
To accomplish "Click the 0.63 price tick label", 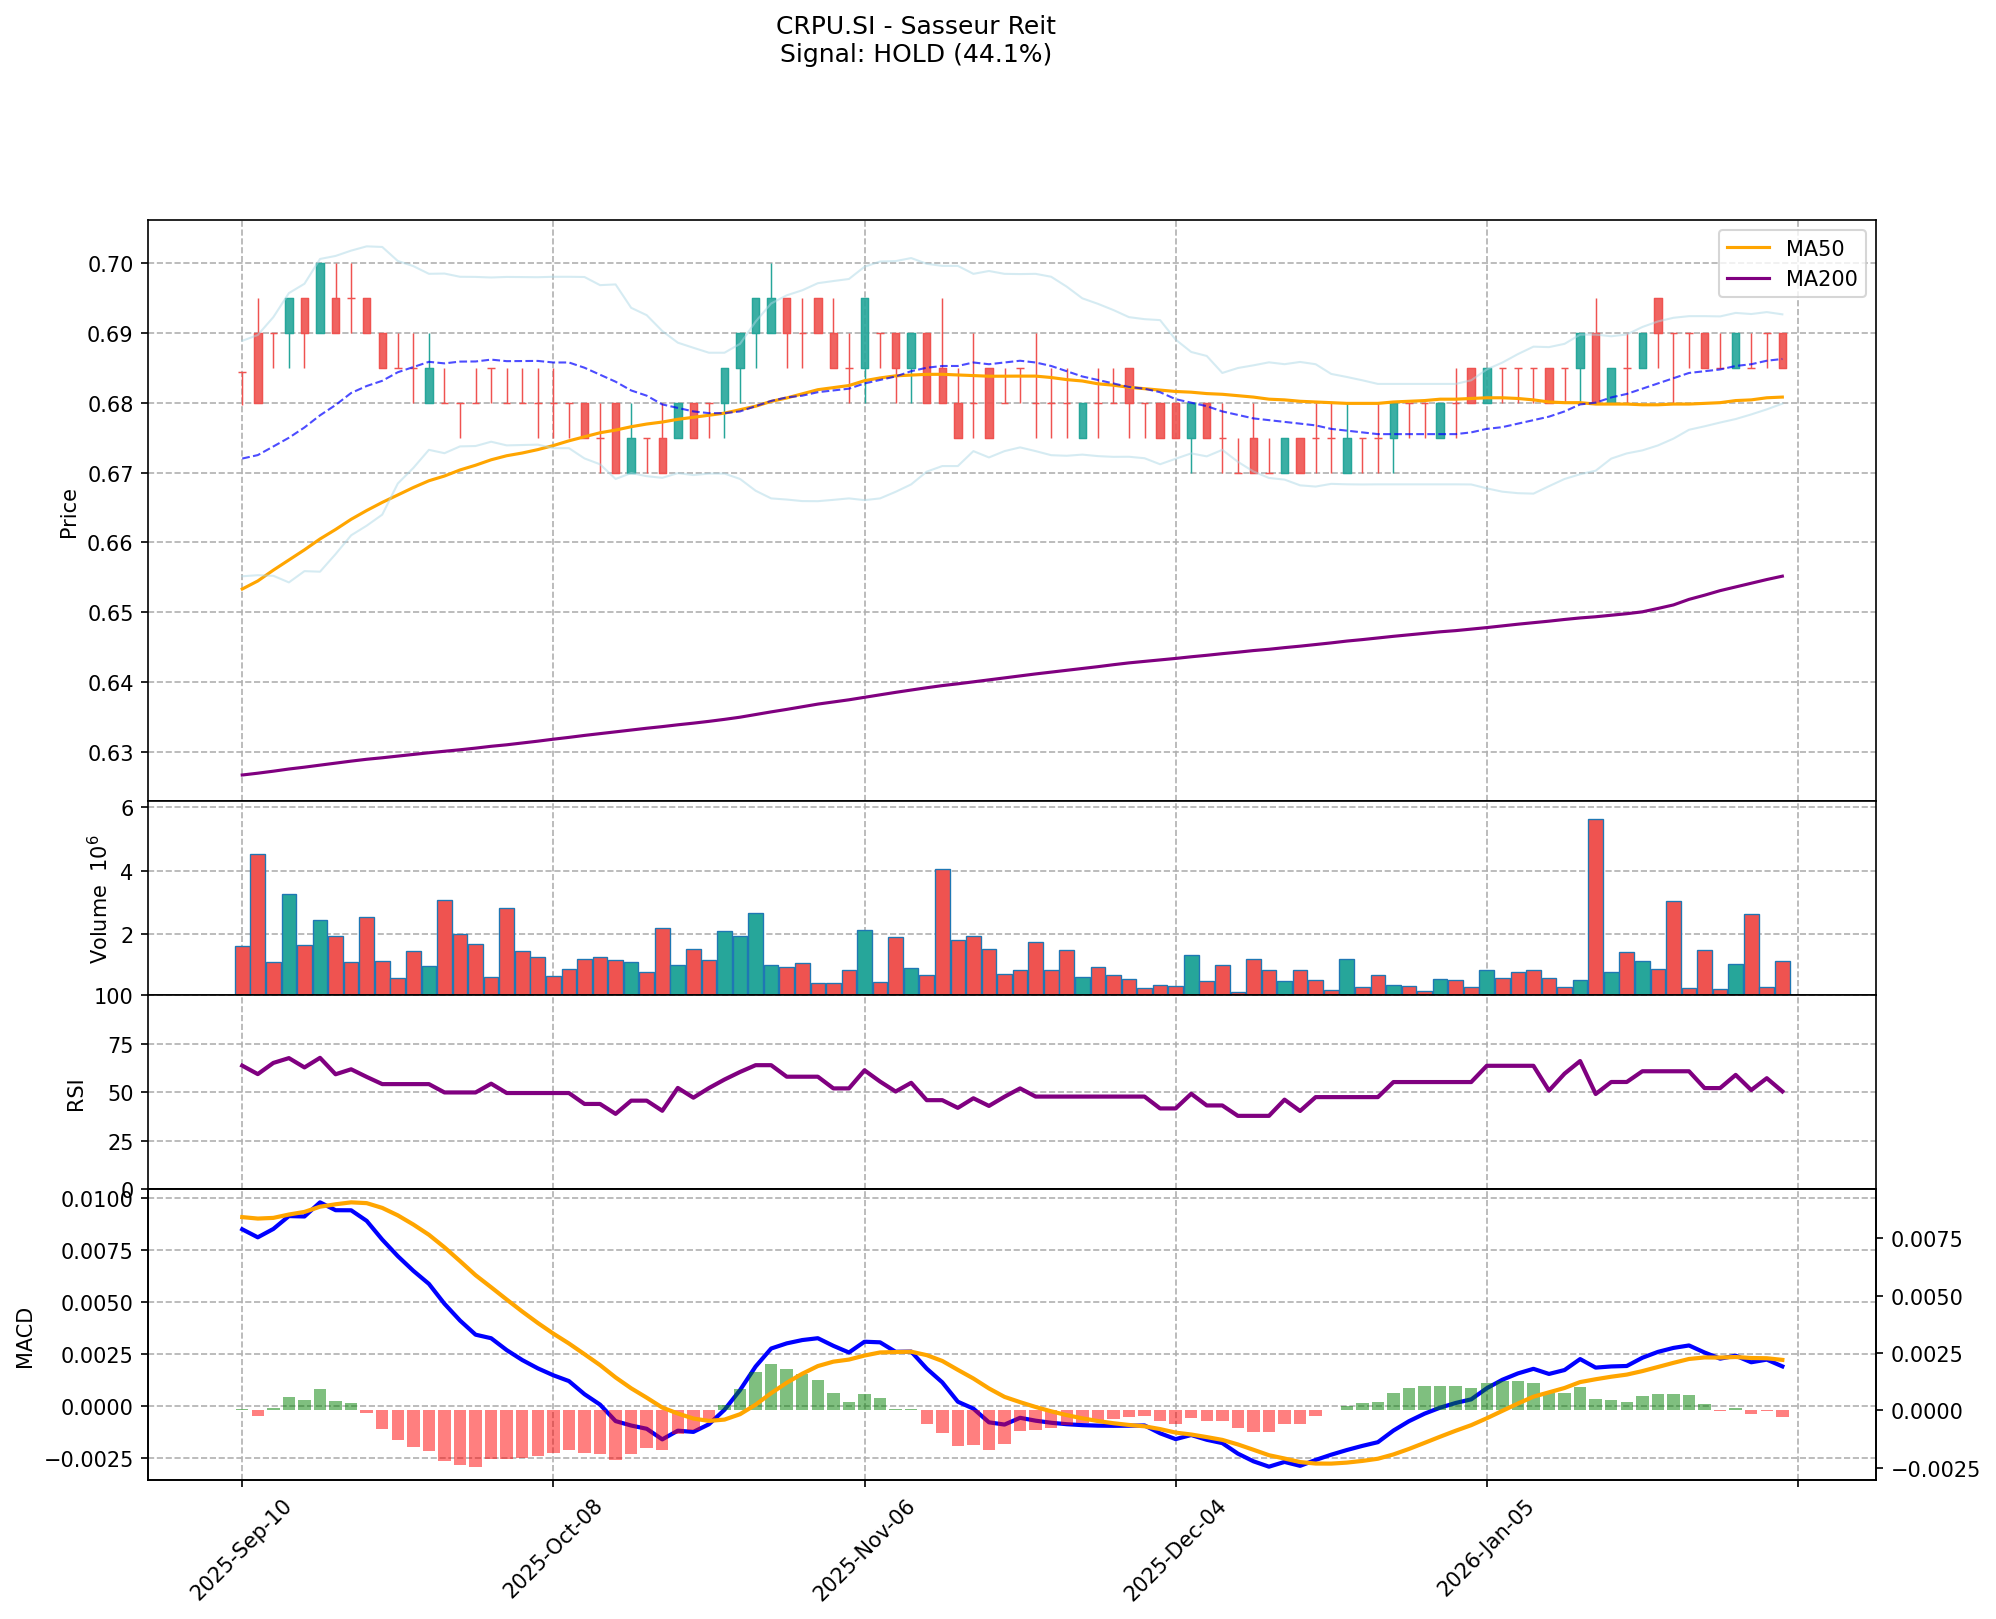I will [113, 752].
